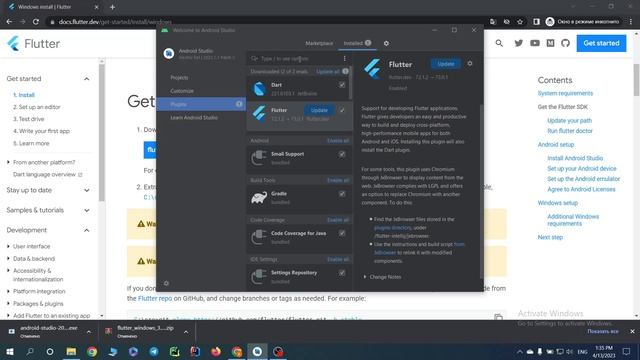
Task: Toggle Flutter plugin enabled checkbox
Action: pyautogui.click(x=342, y=110)
